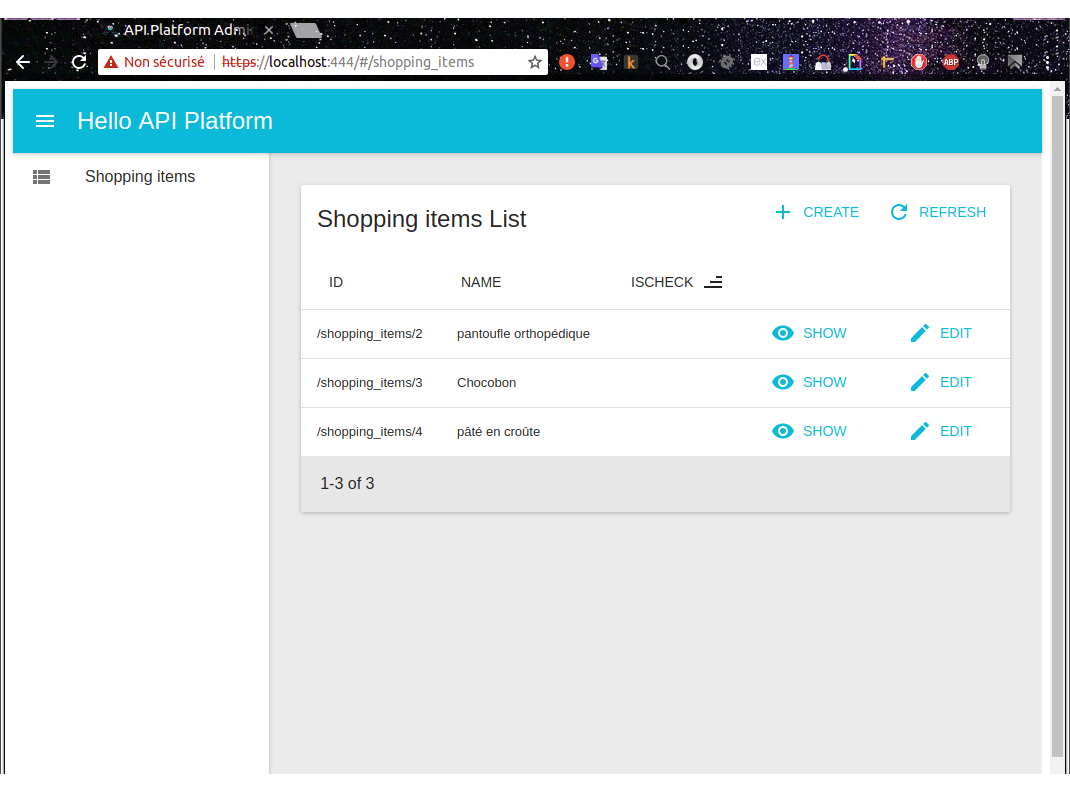The width and height of the screenshot is (1070, 792).
Task: Show details for pâté en croûte
Action: [x=810, y=431]
